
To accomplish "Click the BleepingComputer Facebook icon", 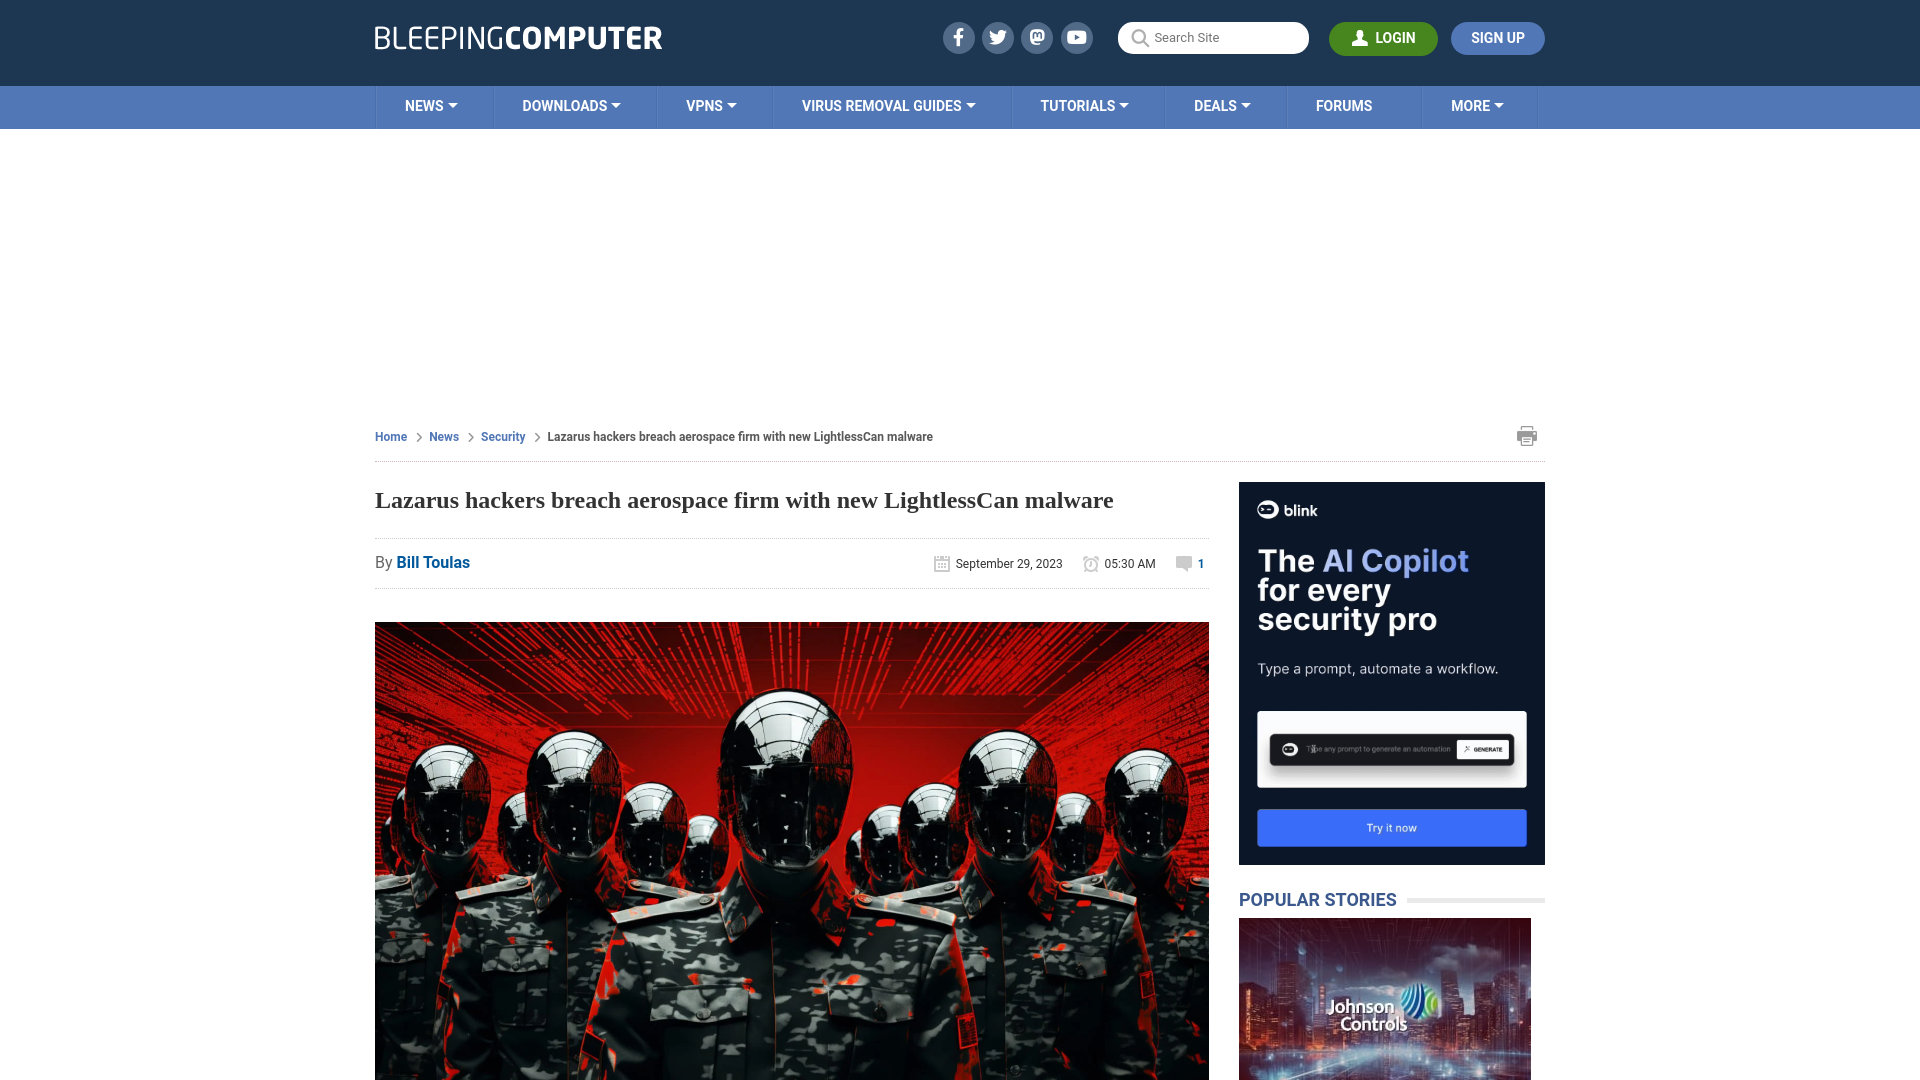I will 959,37.
